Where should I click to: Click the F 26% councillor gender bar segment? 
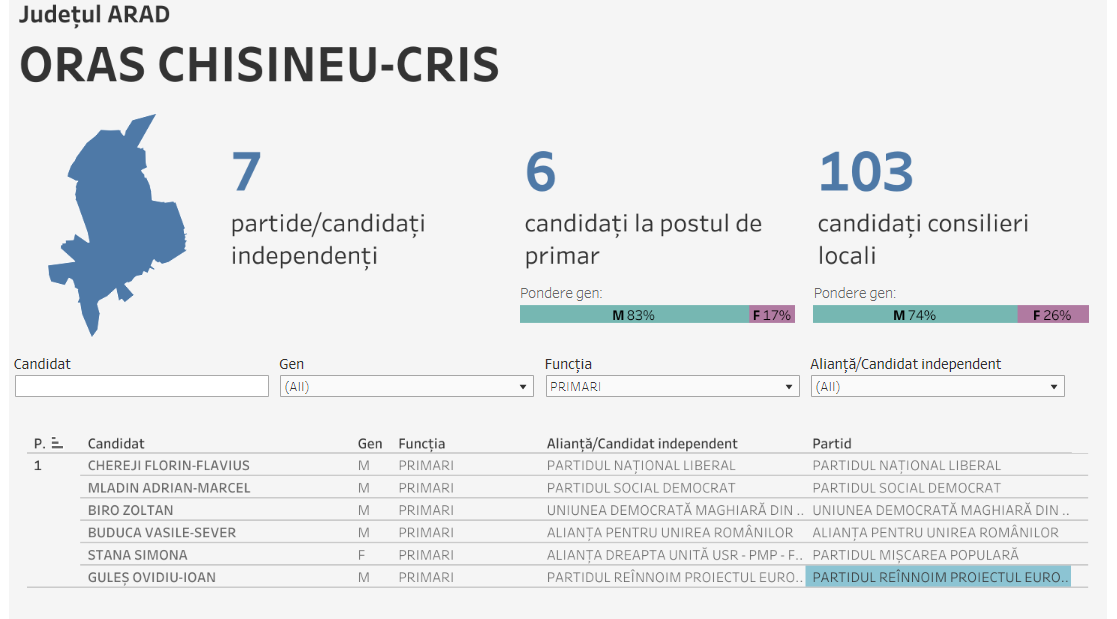(x=1052, y=315)
